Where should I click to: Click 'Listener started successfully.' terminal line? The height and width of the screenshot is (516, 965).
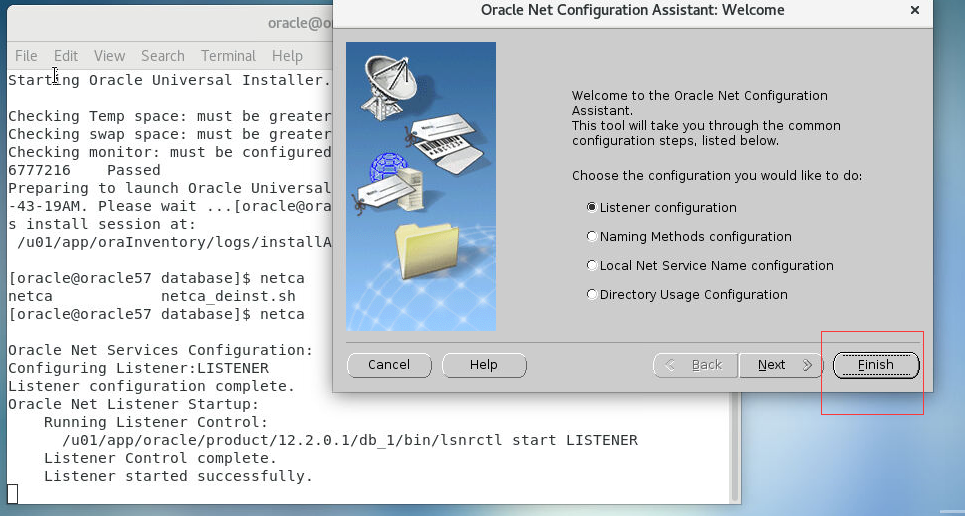coord(178,476)
